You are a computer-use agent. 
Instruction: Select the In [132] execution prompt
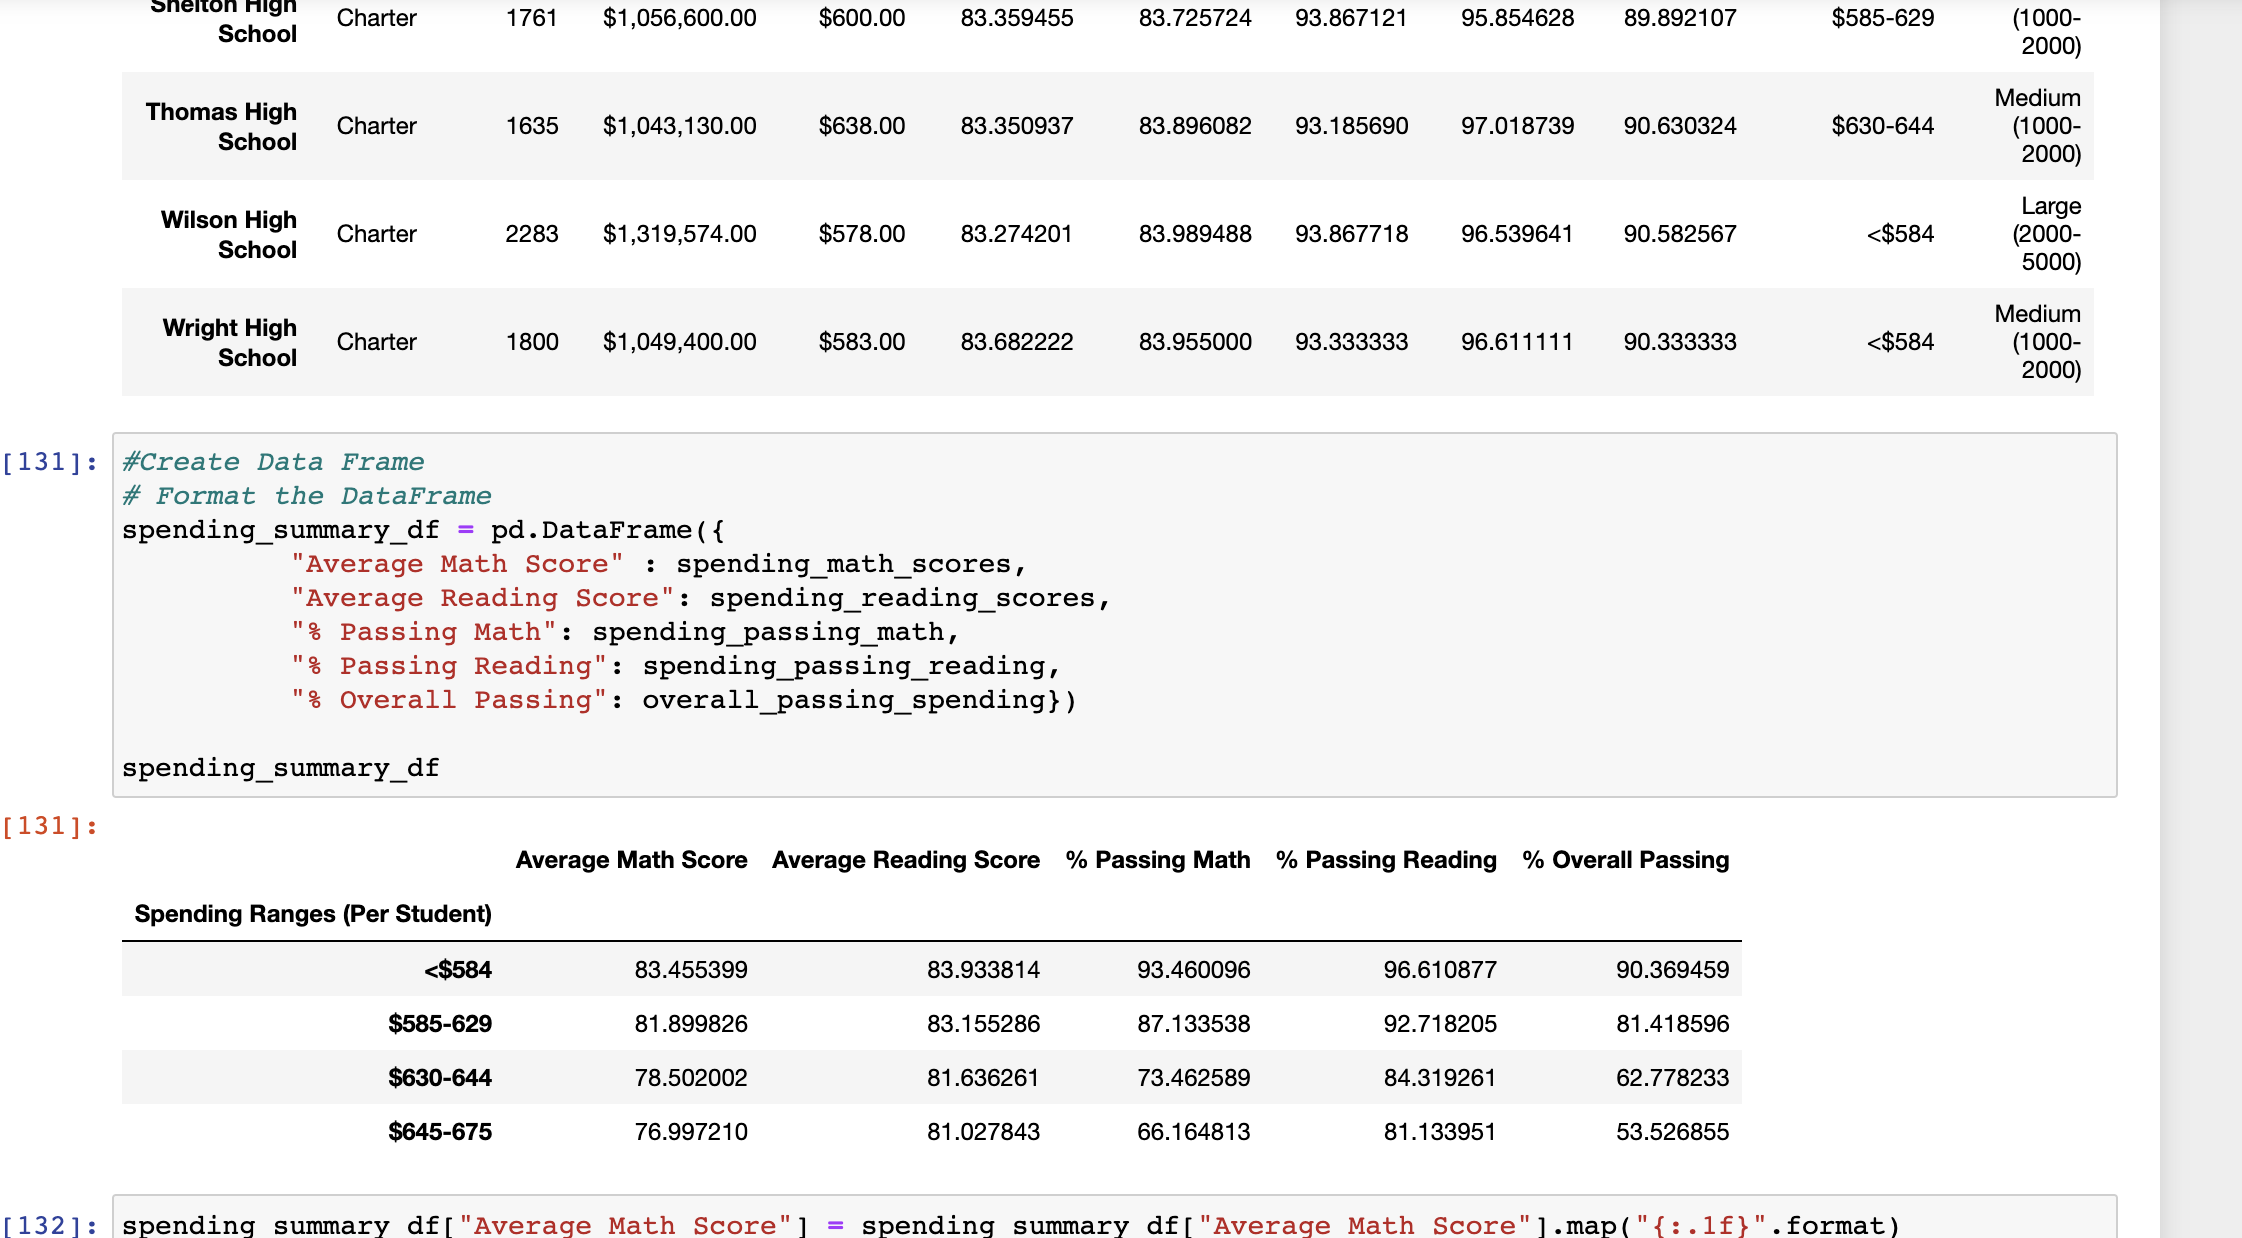pos(49,1224)
